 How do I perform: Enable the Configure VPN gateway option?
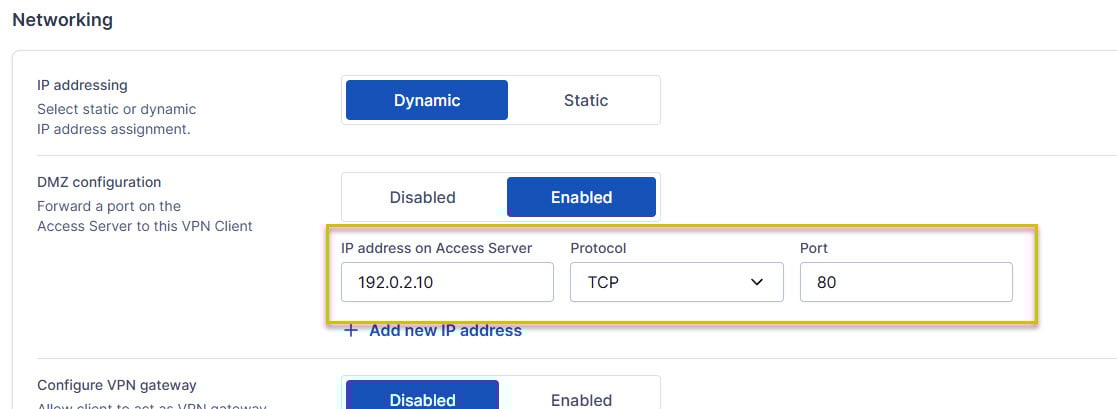581,399
